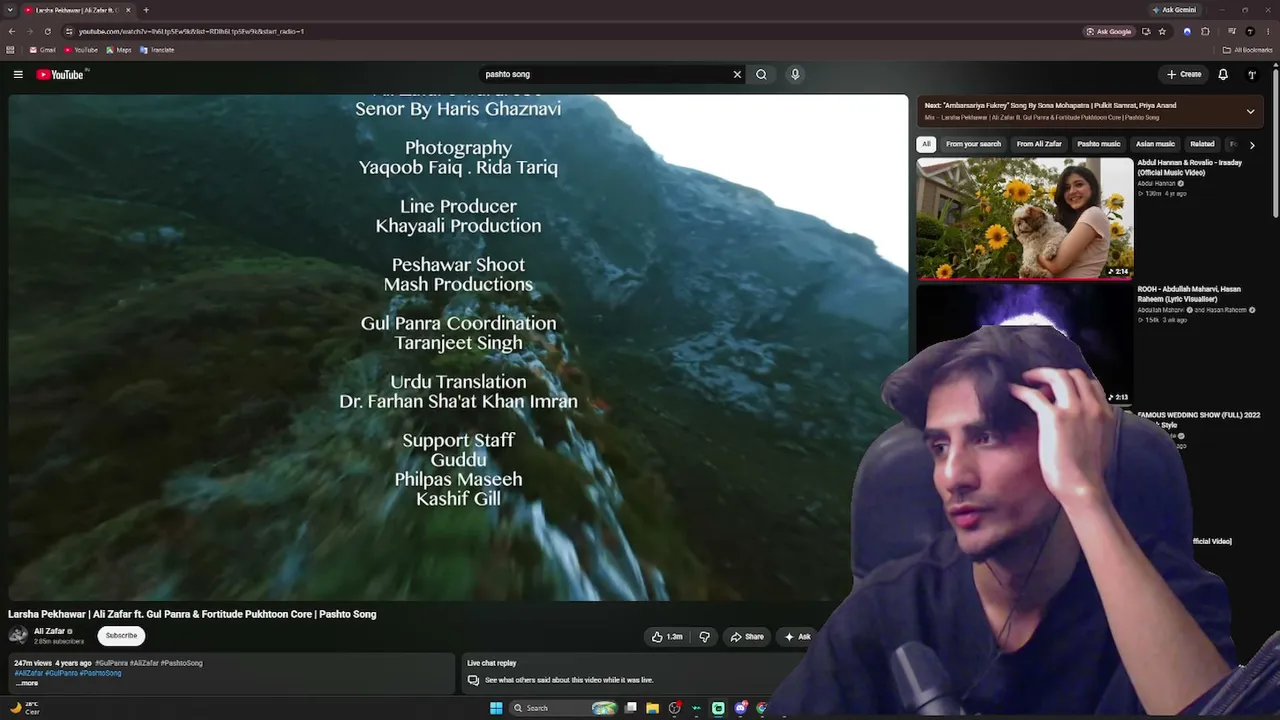Select the Pashto music chip
This screenshot has width=1280, height=720.
pyautogui.click(x=1099, y=144)
